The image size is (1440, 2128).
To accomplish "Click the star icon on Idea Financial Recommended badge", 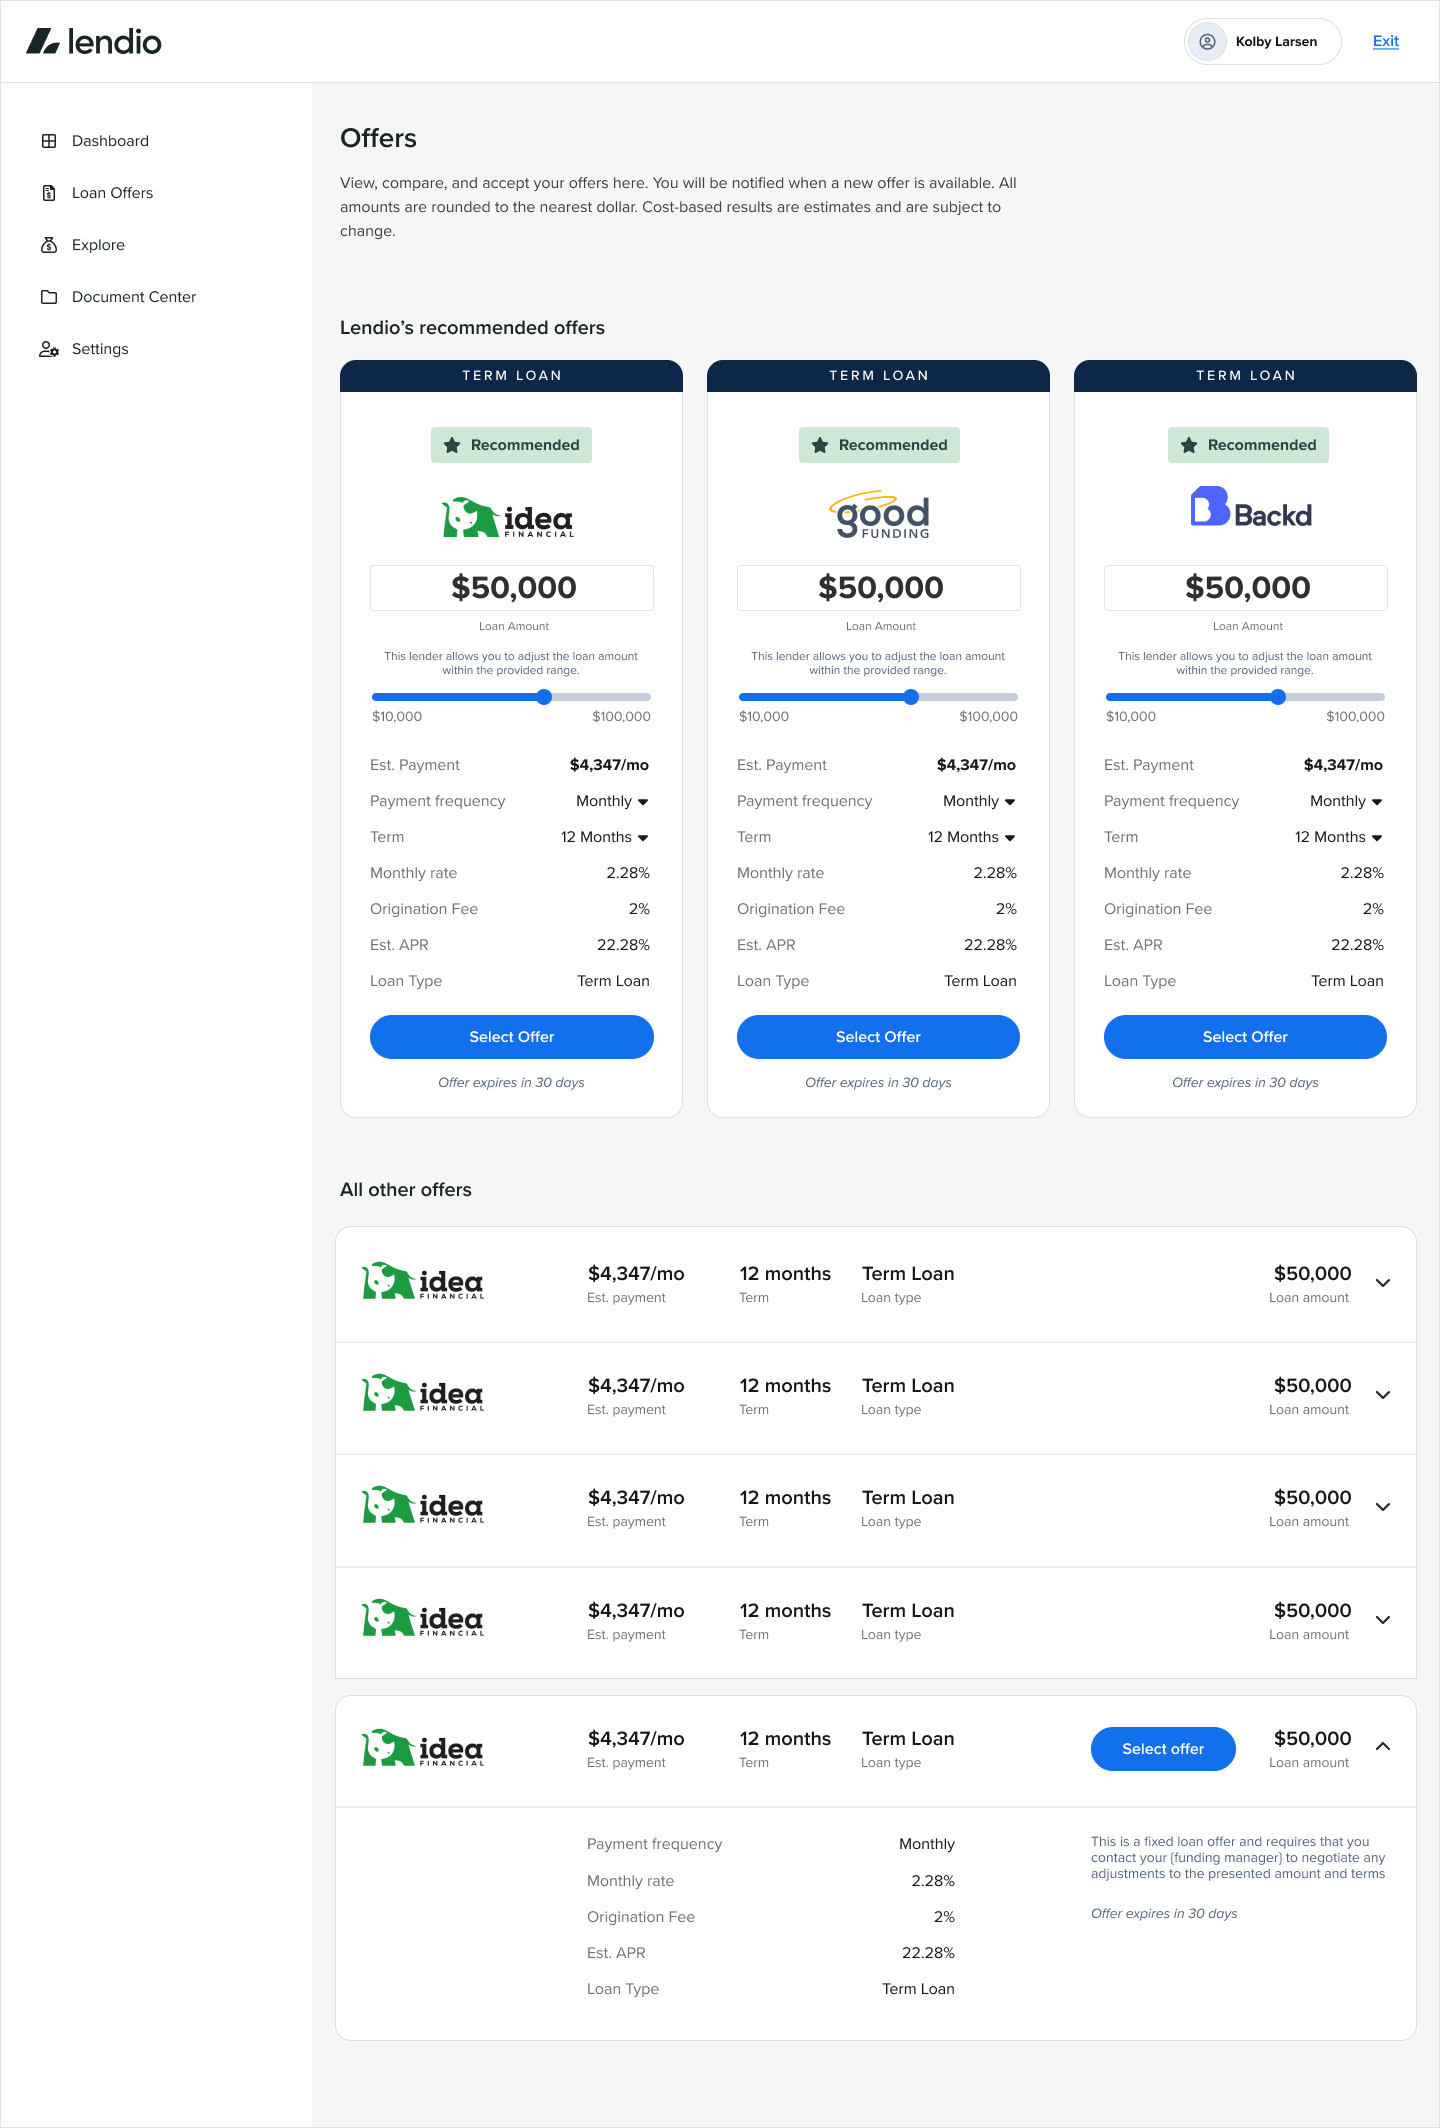I will pos(452,445).
